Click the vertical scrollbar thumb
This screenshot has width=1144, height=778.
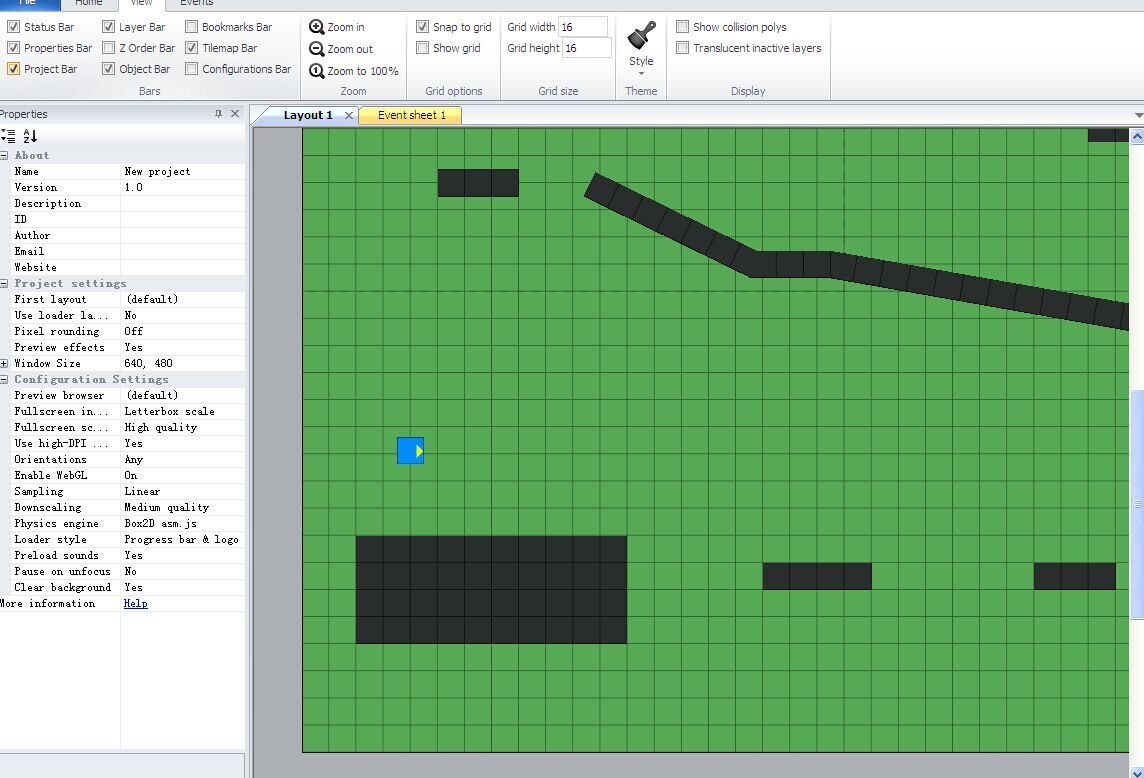tap(1137, 504)
